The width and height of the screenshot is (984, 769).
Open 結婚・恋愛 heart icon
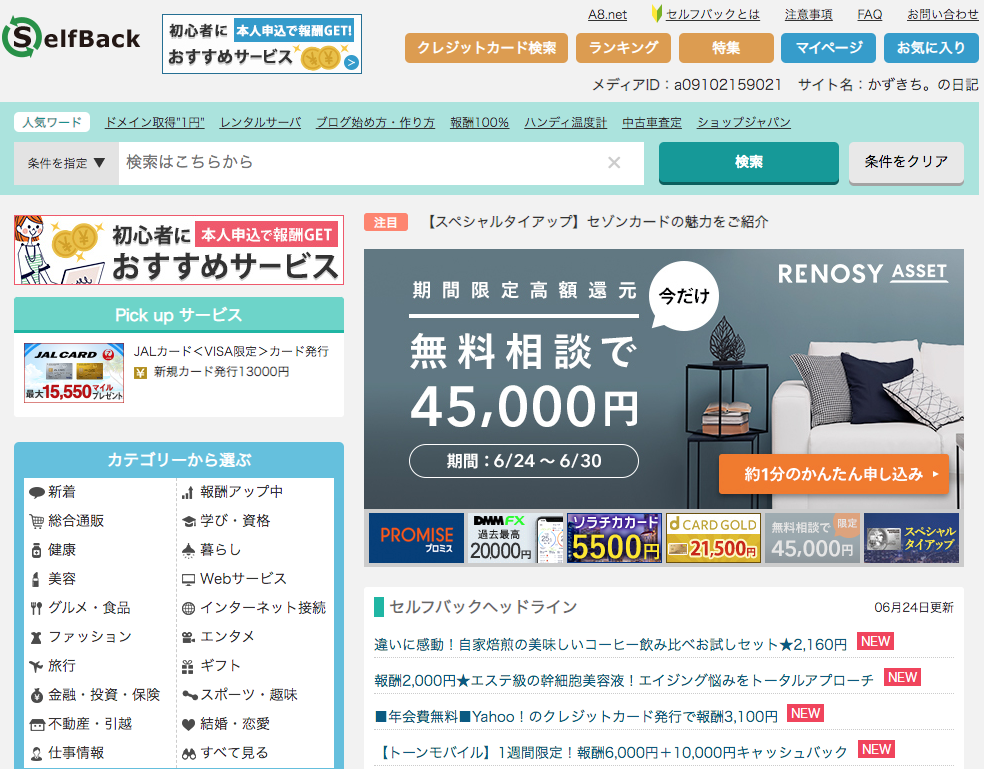(x=188, y=724)
